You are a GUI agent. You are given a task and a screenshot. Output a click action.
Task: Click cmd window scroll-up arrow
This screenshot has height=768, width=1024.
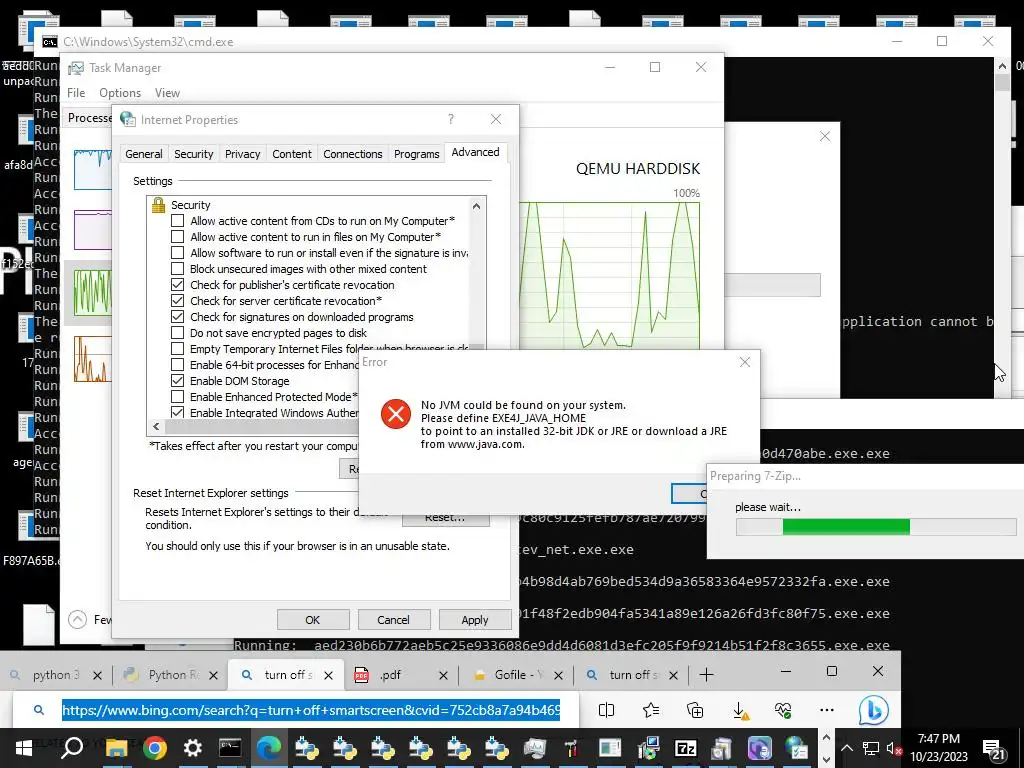point(1002,65)
